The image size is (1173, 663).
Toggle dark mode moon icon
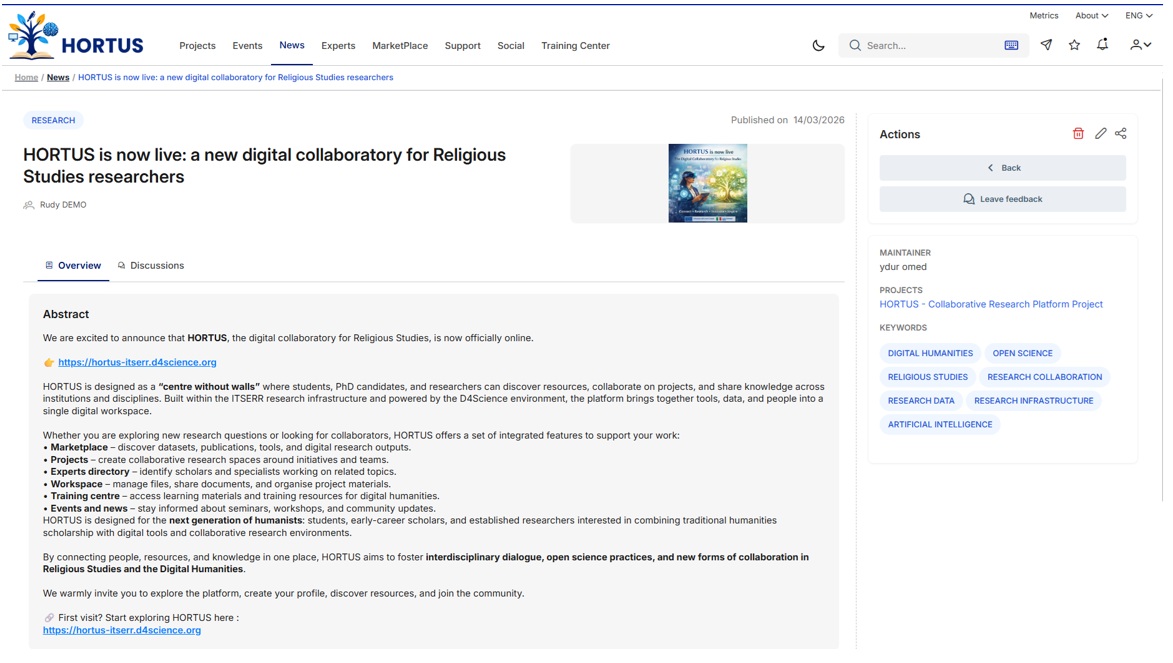point(818,46)
